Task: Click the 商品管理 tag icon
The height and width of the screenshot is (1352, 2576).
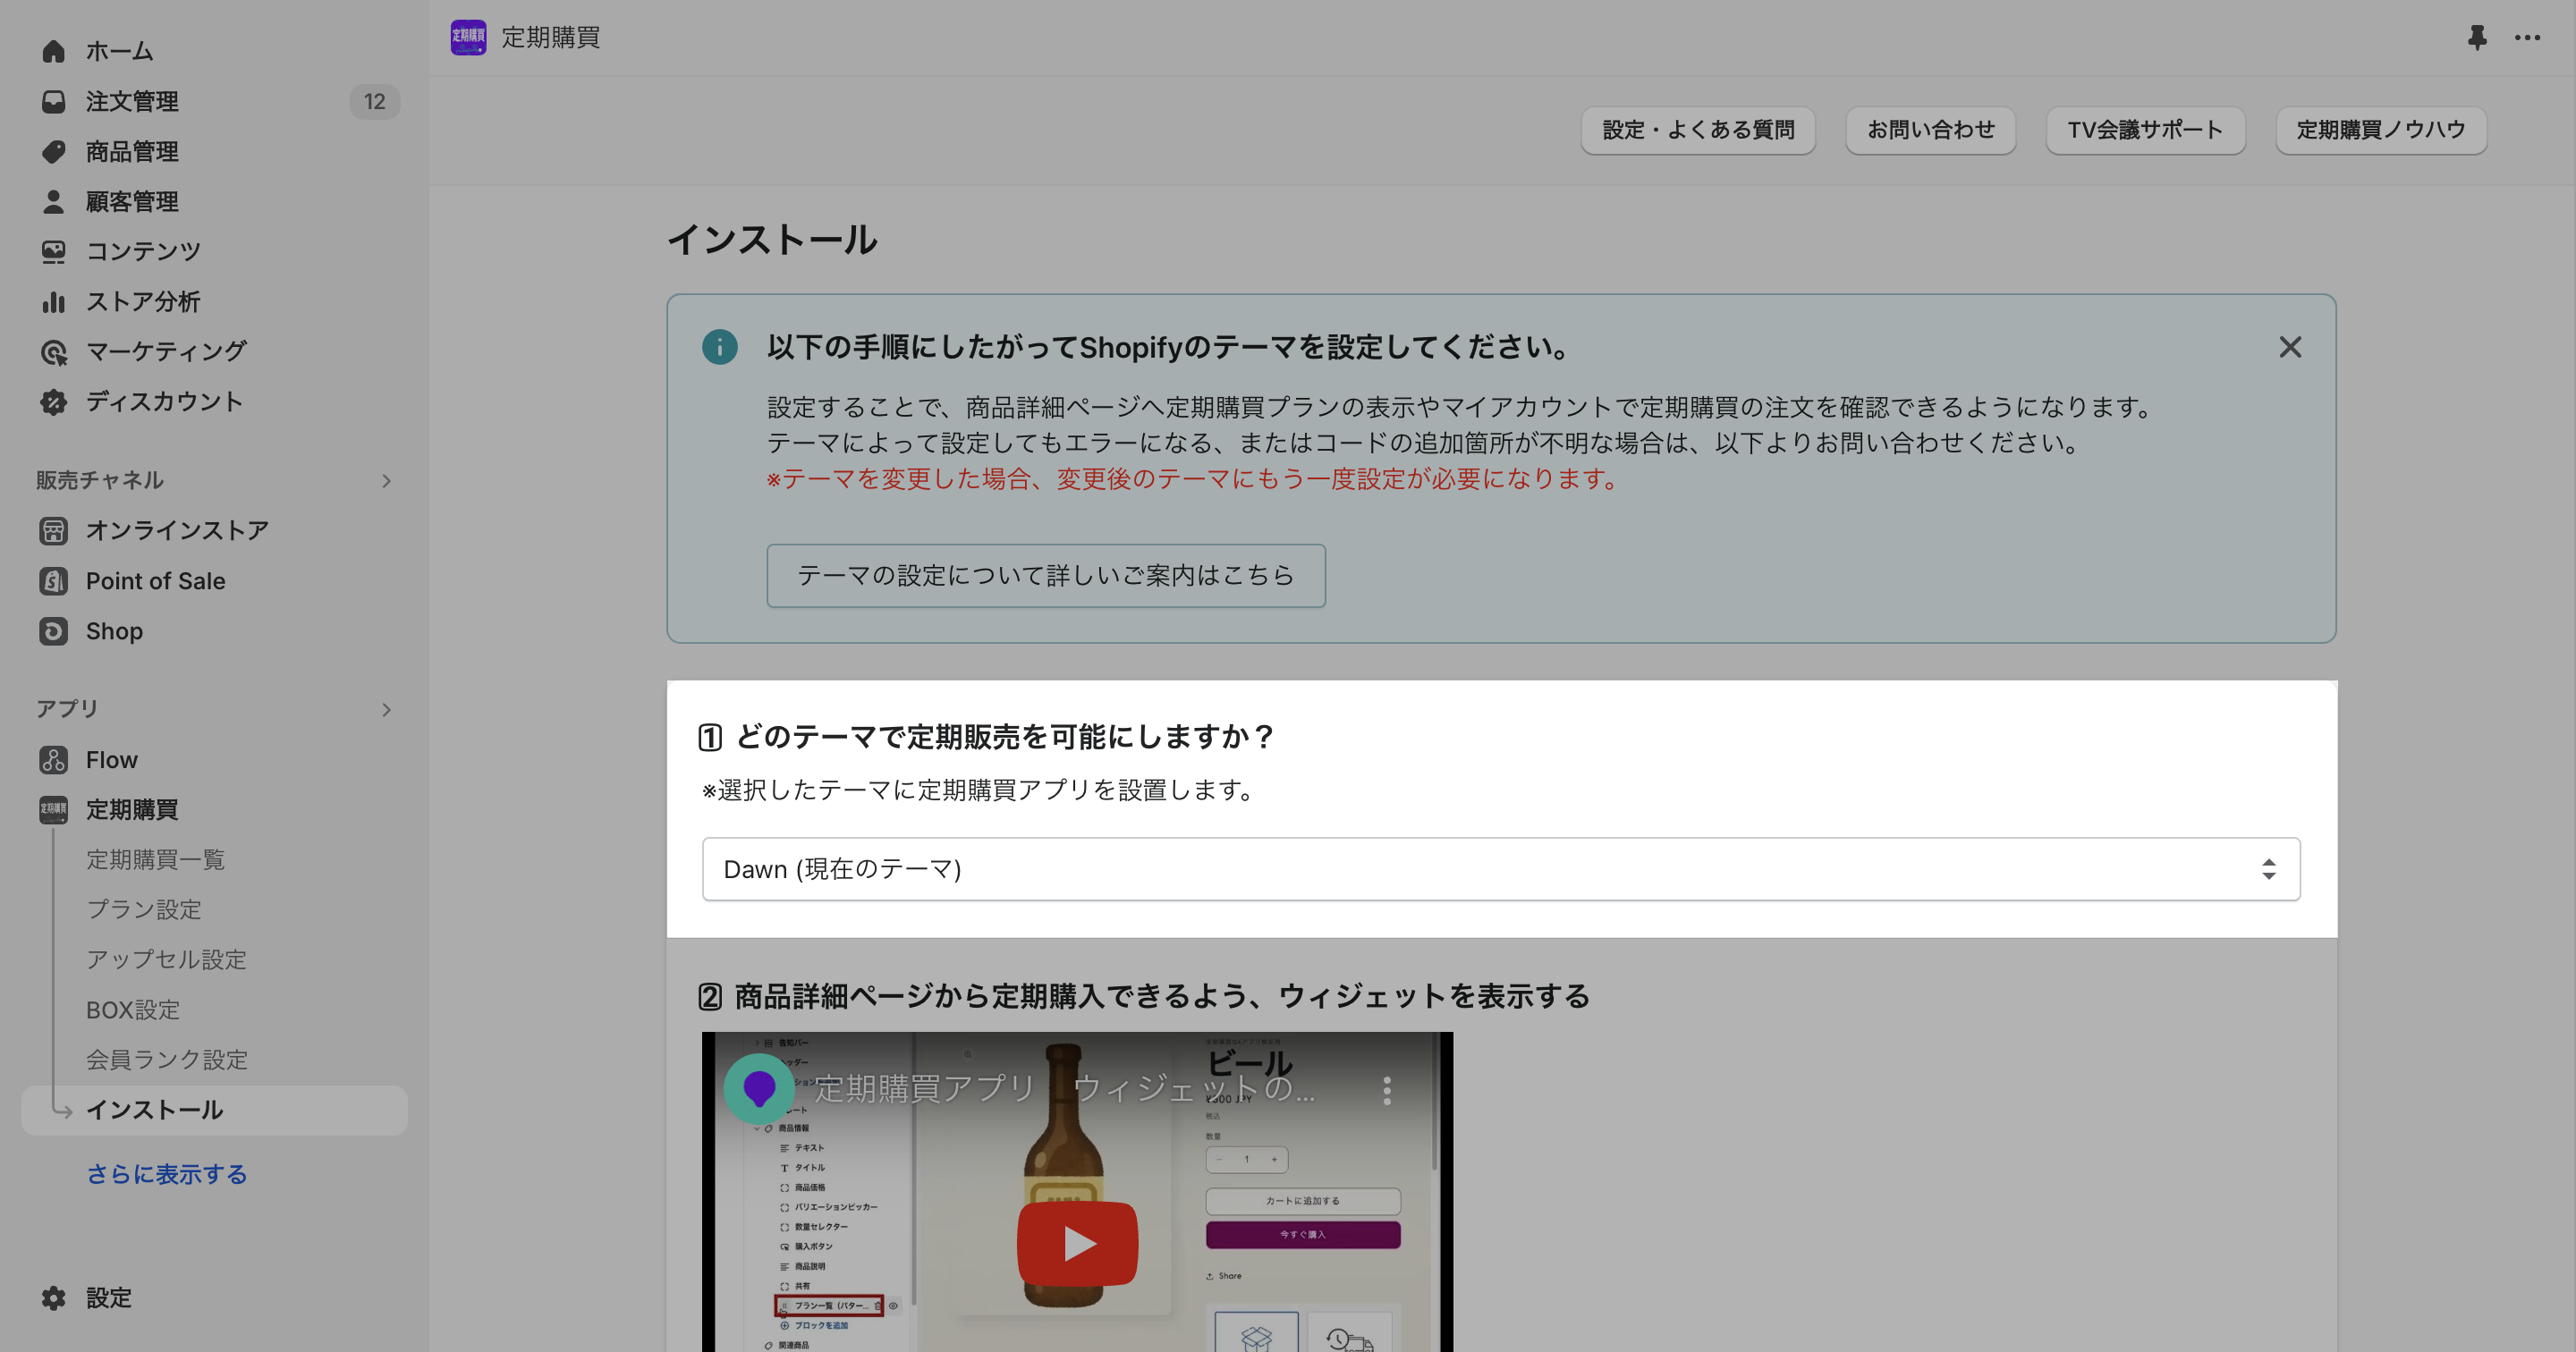Action: (x=53, y=152)
